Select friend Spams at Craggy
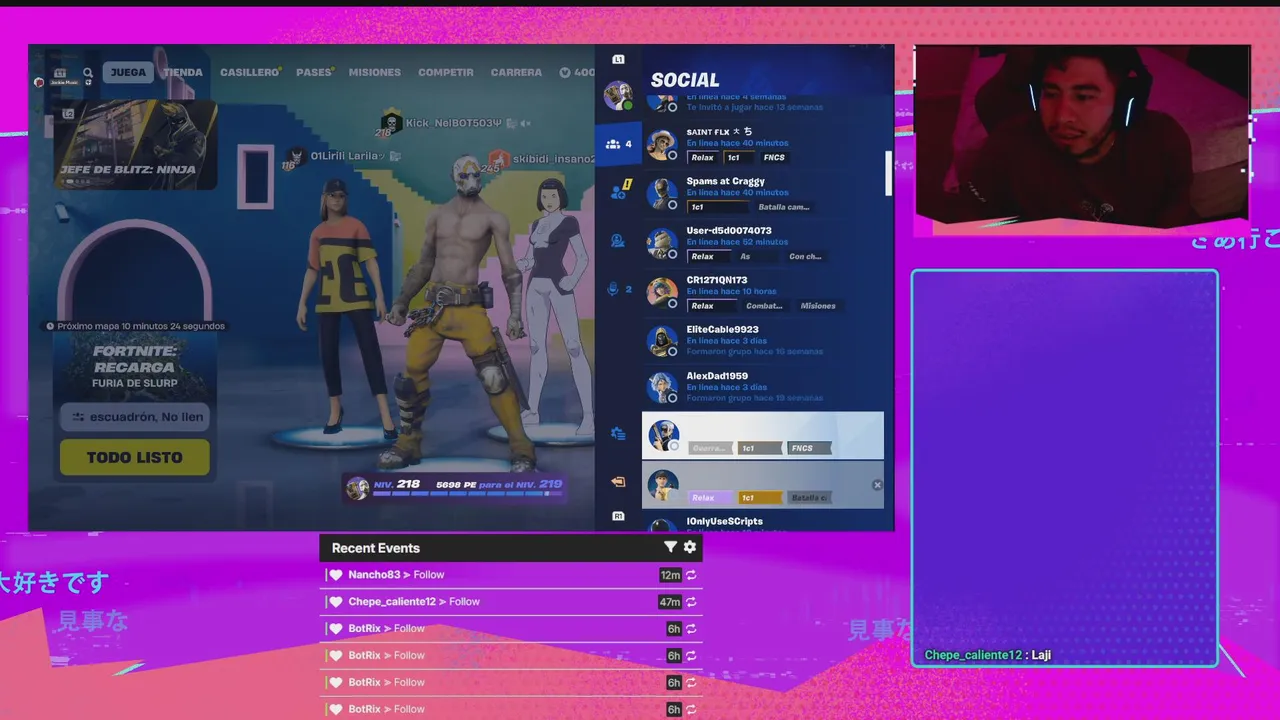 (763, 194)
